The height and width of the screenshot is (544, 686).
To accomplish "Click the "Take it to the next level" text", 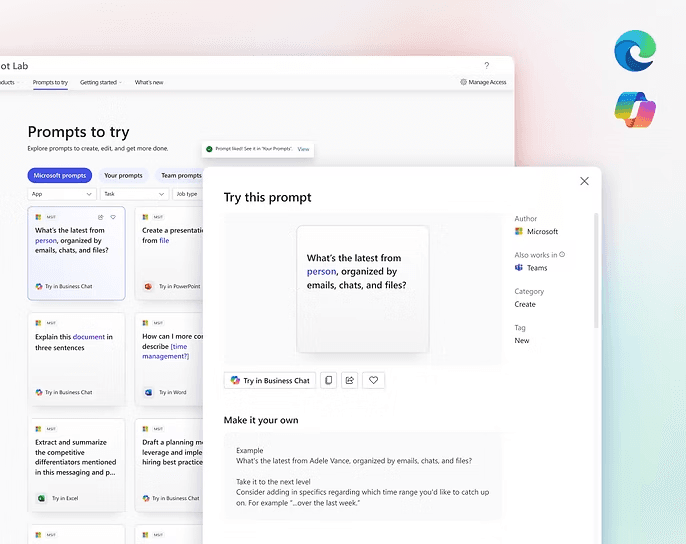I will coord(273,481).
